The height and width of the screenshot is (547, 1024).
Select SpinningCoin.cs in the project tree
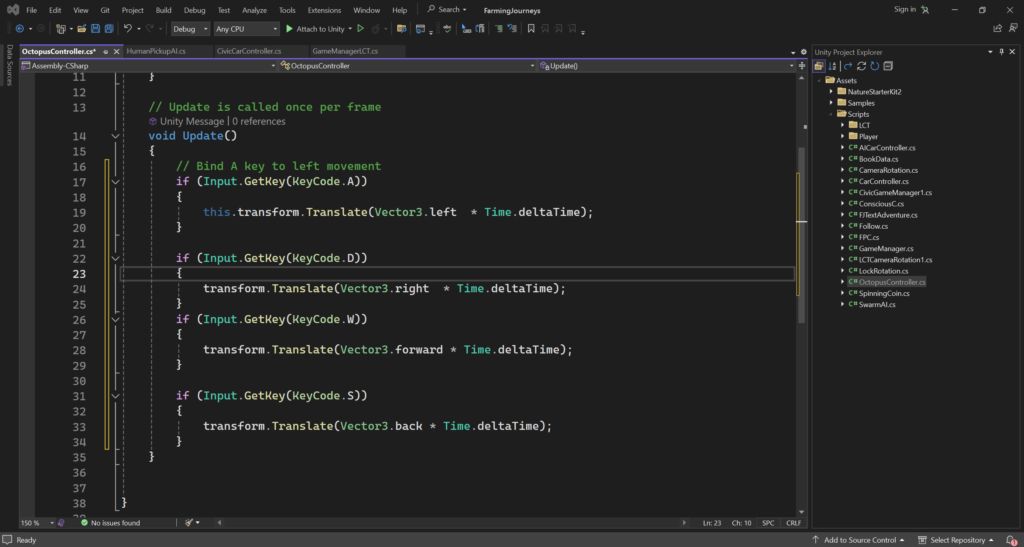[884, 293]
